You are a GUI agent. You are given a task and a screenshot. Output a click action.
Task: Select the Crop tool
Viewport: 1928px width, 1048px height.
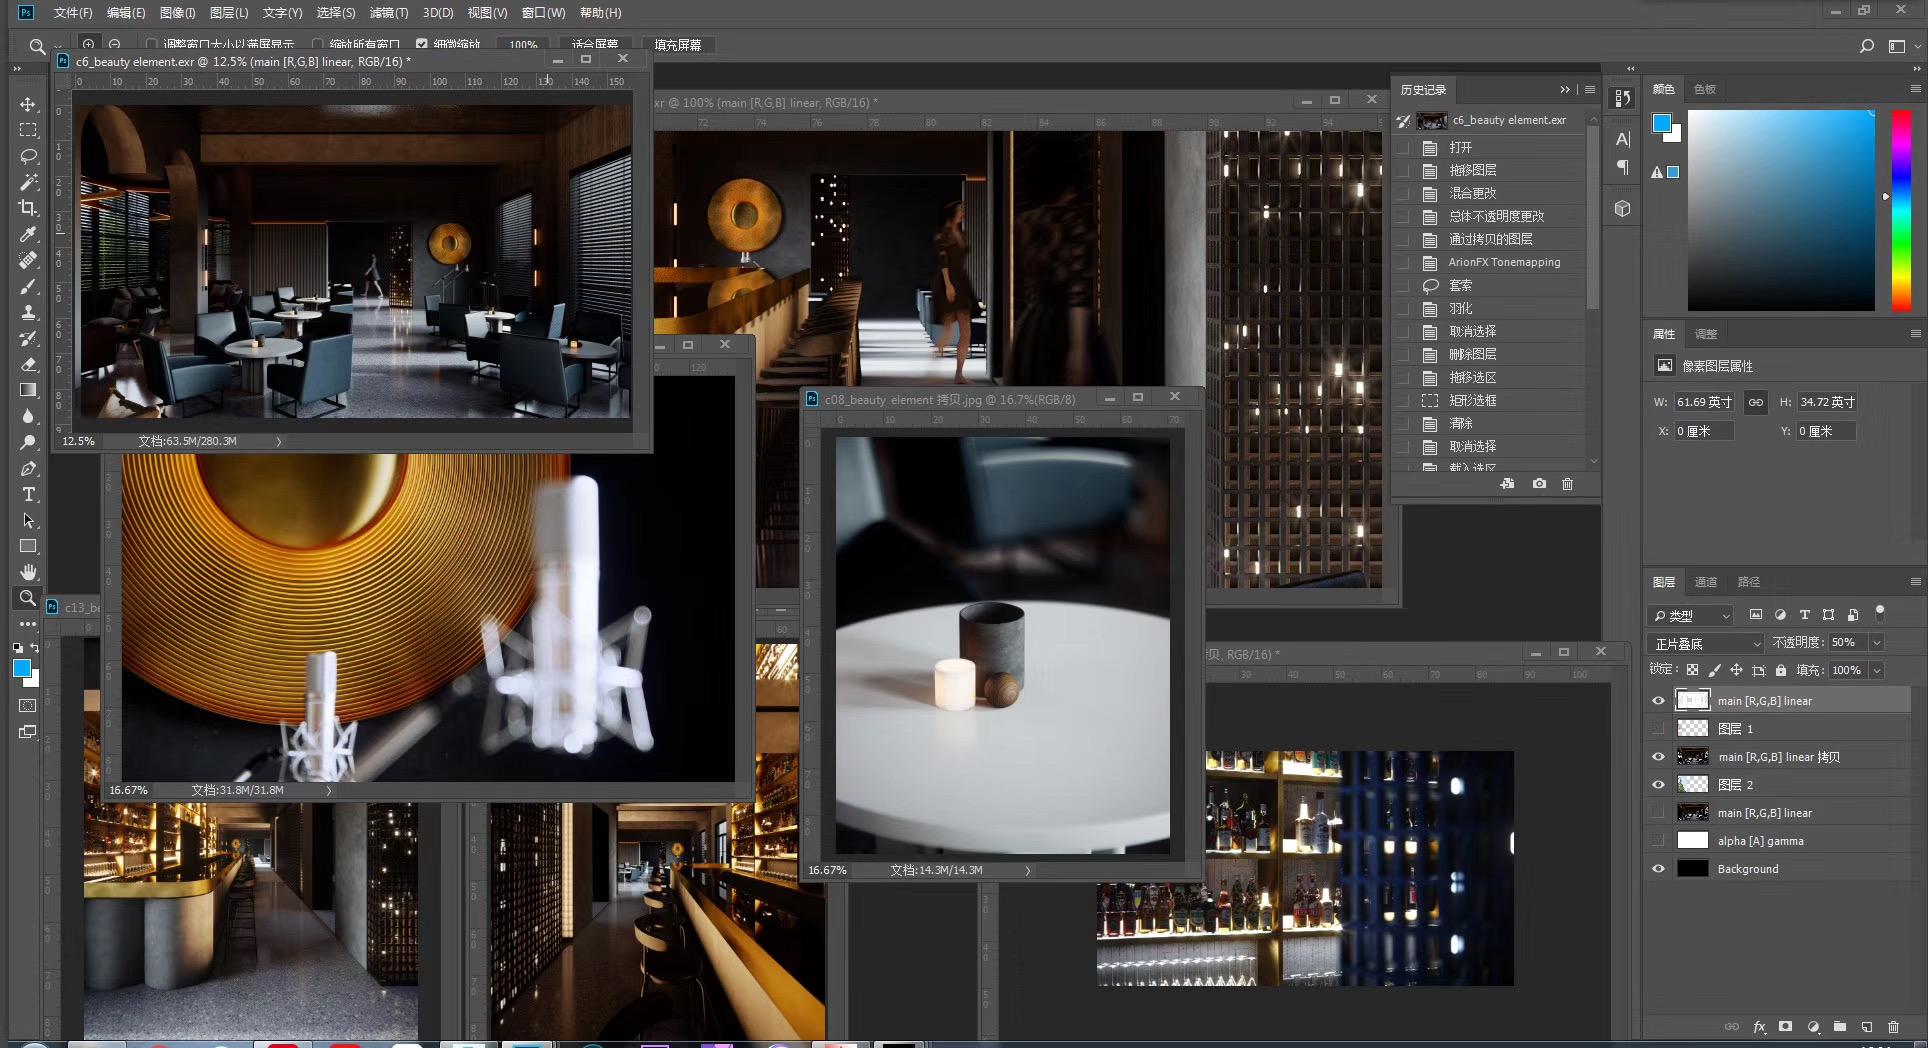28,208
